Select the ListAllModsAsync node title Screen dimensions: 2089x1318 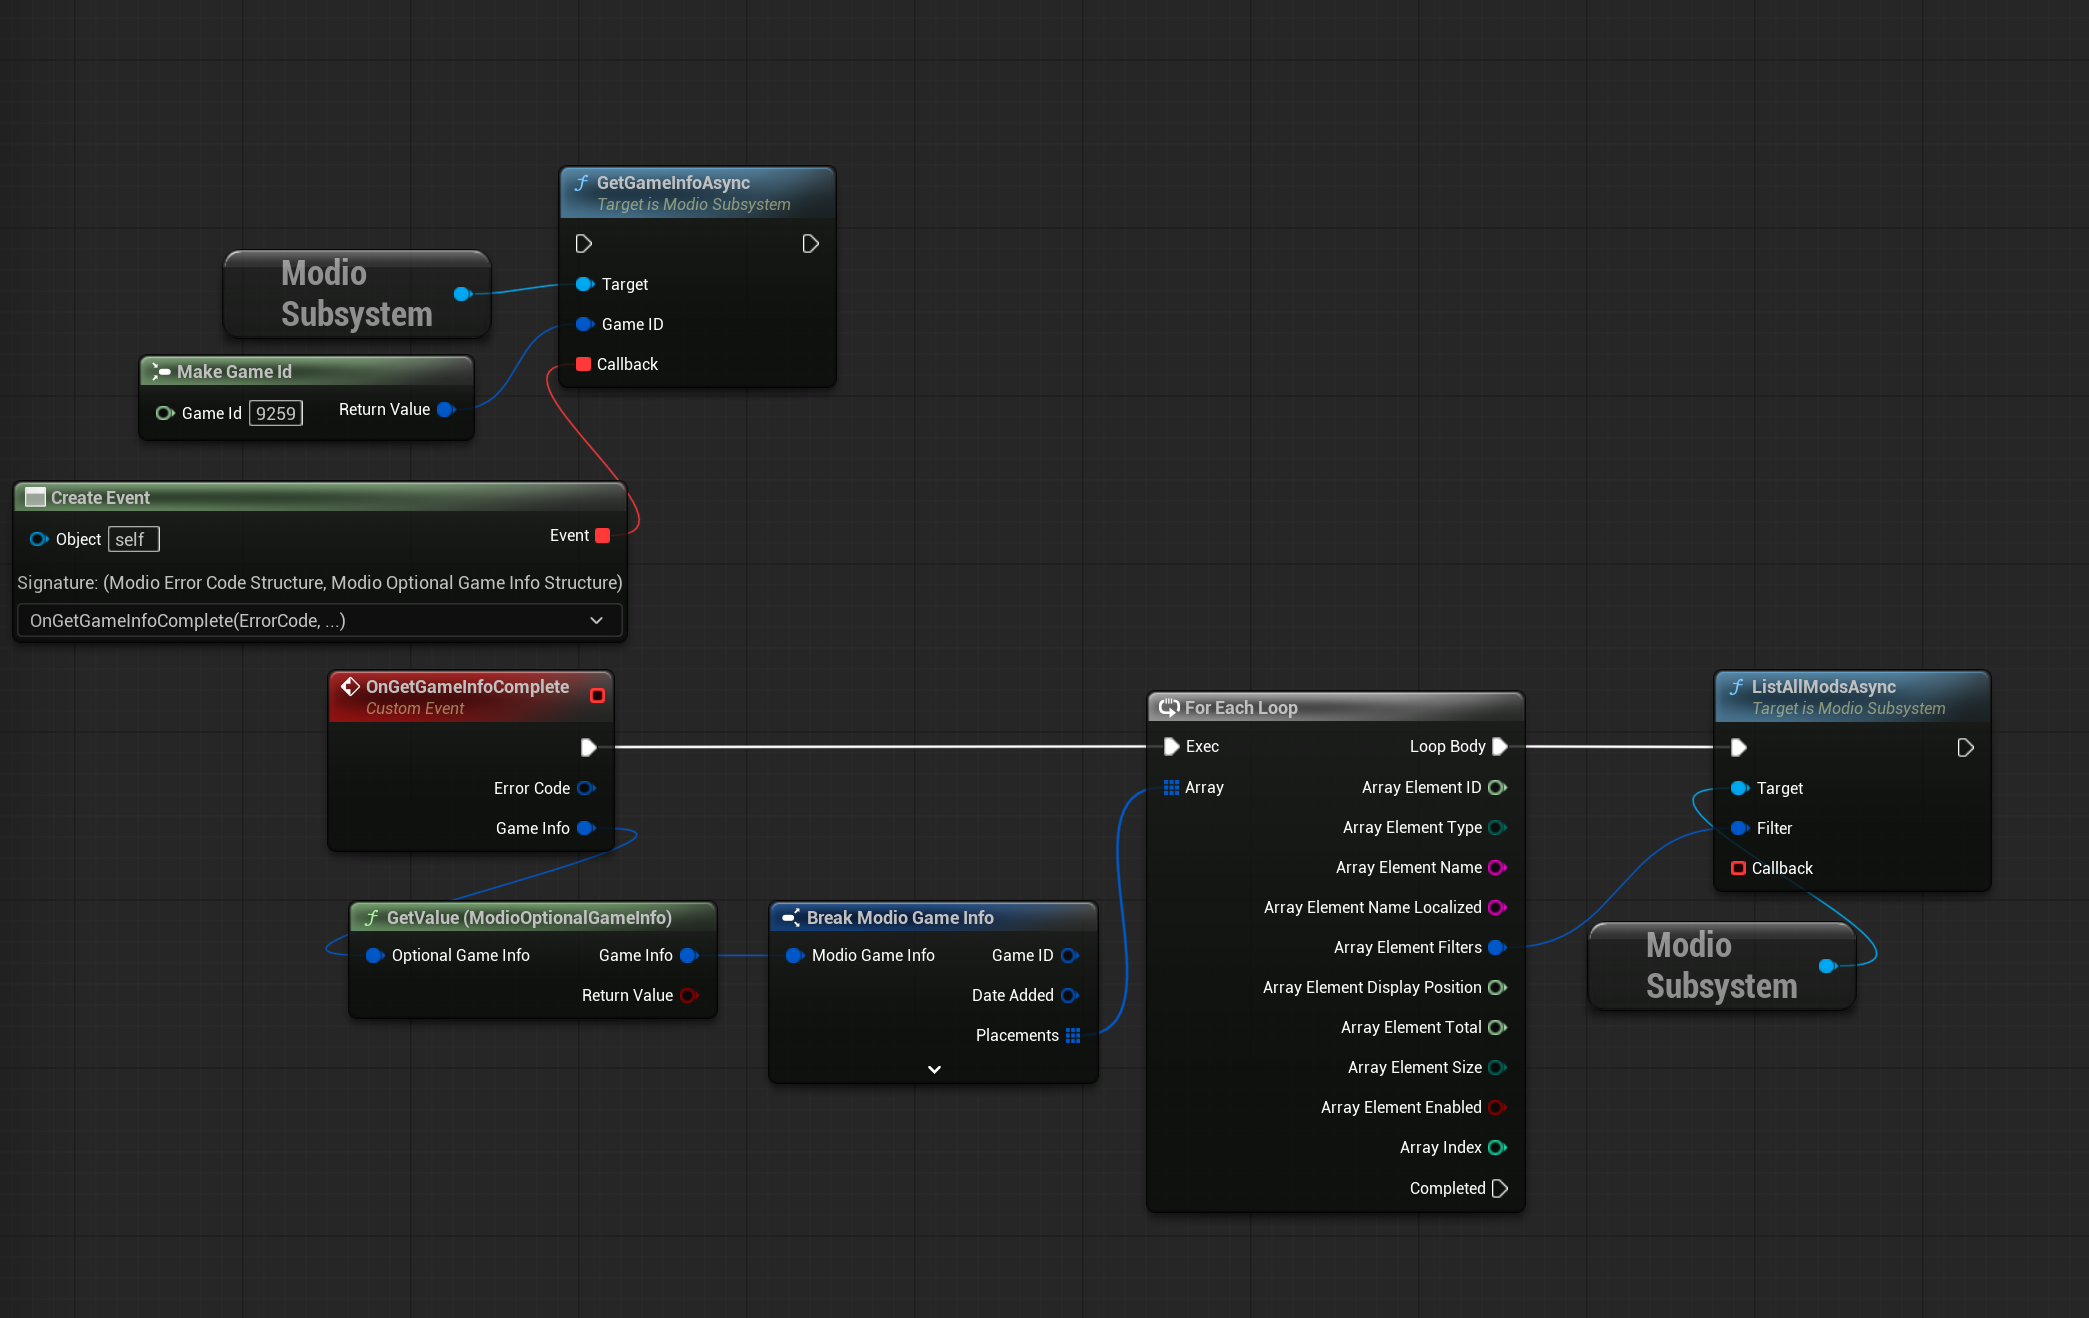pyautogui.click(x=1823, y=687)
